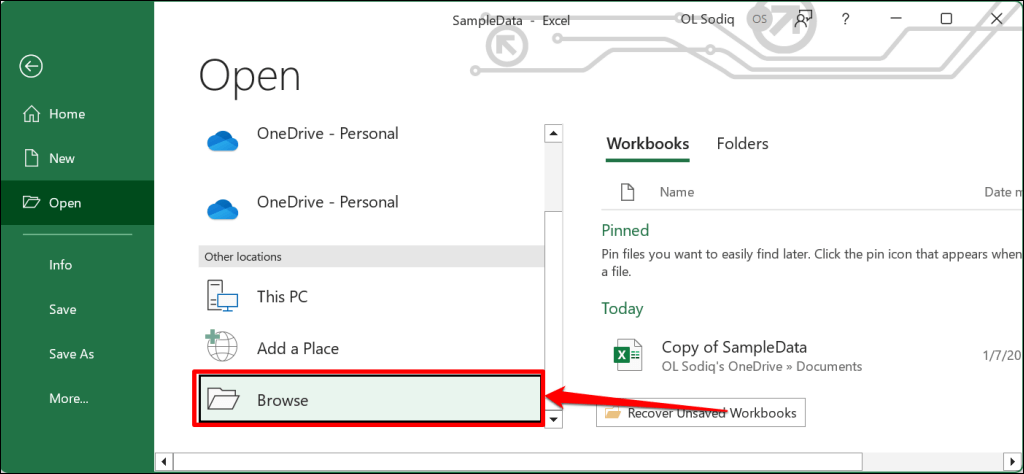Click the horizontal scrollbar left arrow
This screenshot has width=1024, height=474.
tap(165, 462)
